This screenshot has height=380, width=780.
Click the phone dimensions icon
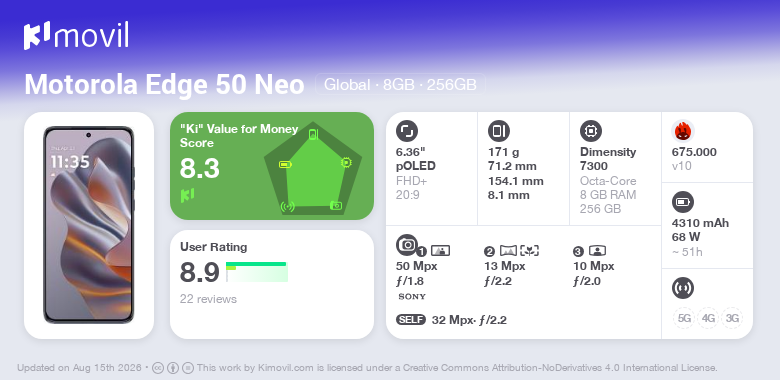tap(499, 131)
